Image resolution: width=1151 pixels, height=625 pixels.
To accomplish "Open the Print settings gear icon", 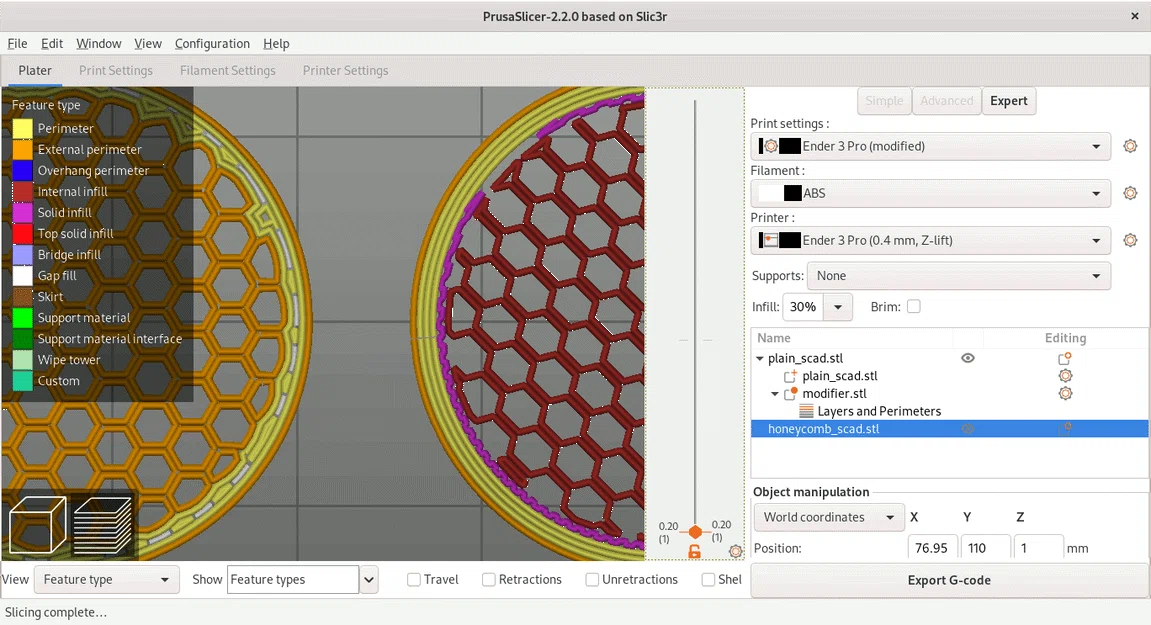I will [x=1130, y=146].
